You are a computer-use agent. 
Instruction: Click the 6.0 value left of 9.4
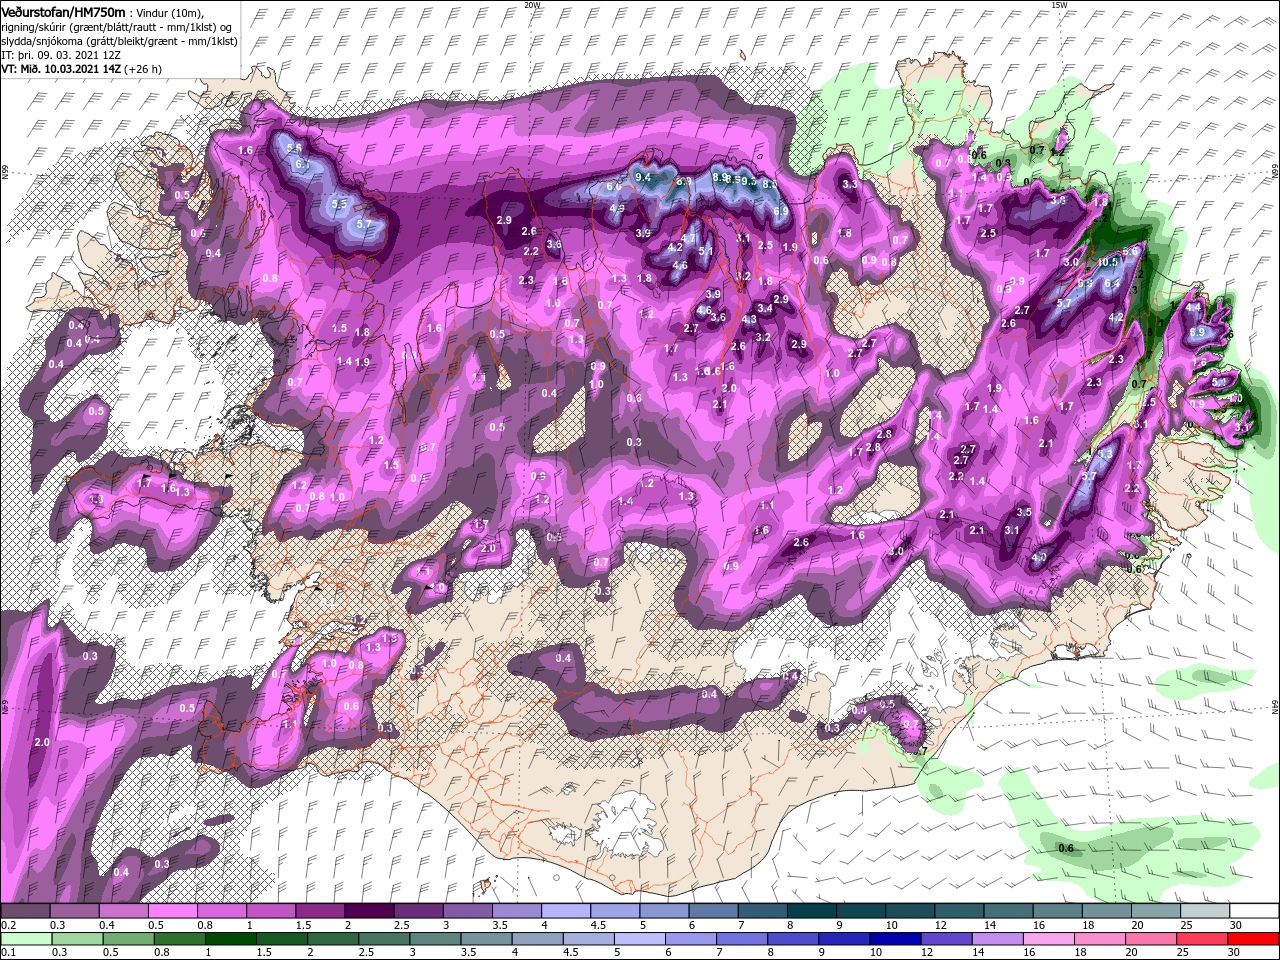click(x=614, y=186)
